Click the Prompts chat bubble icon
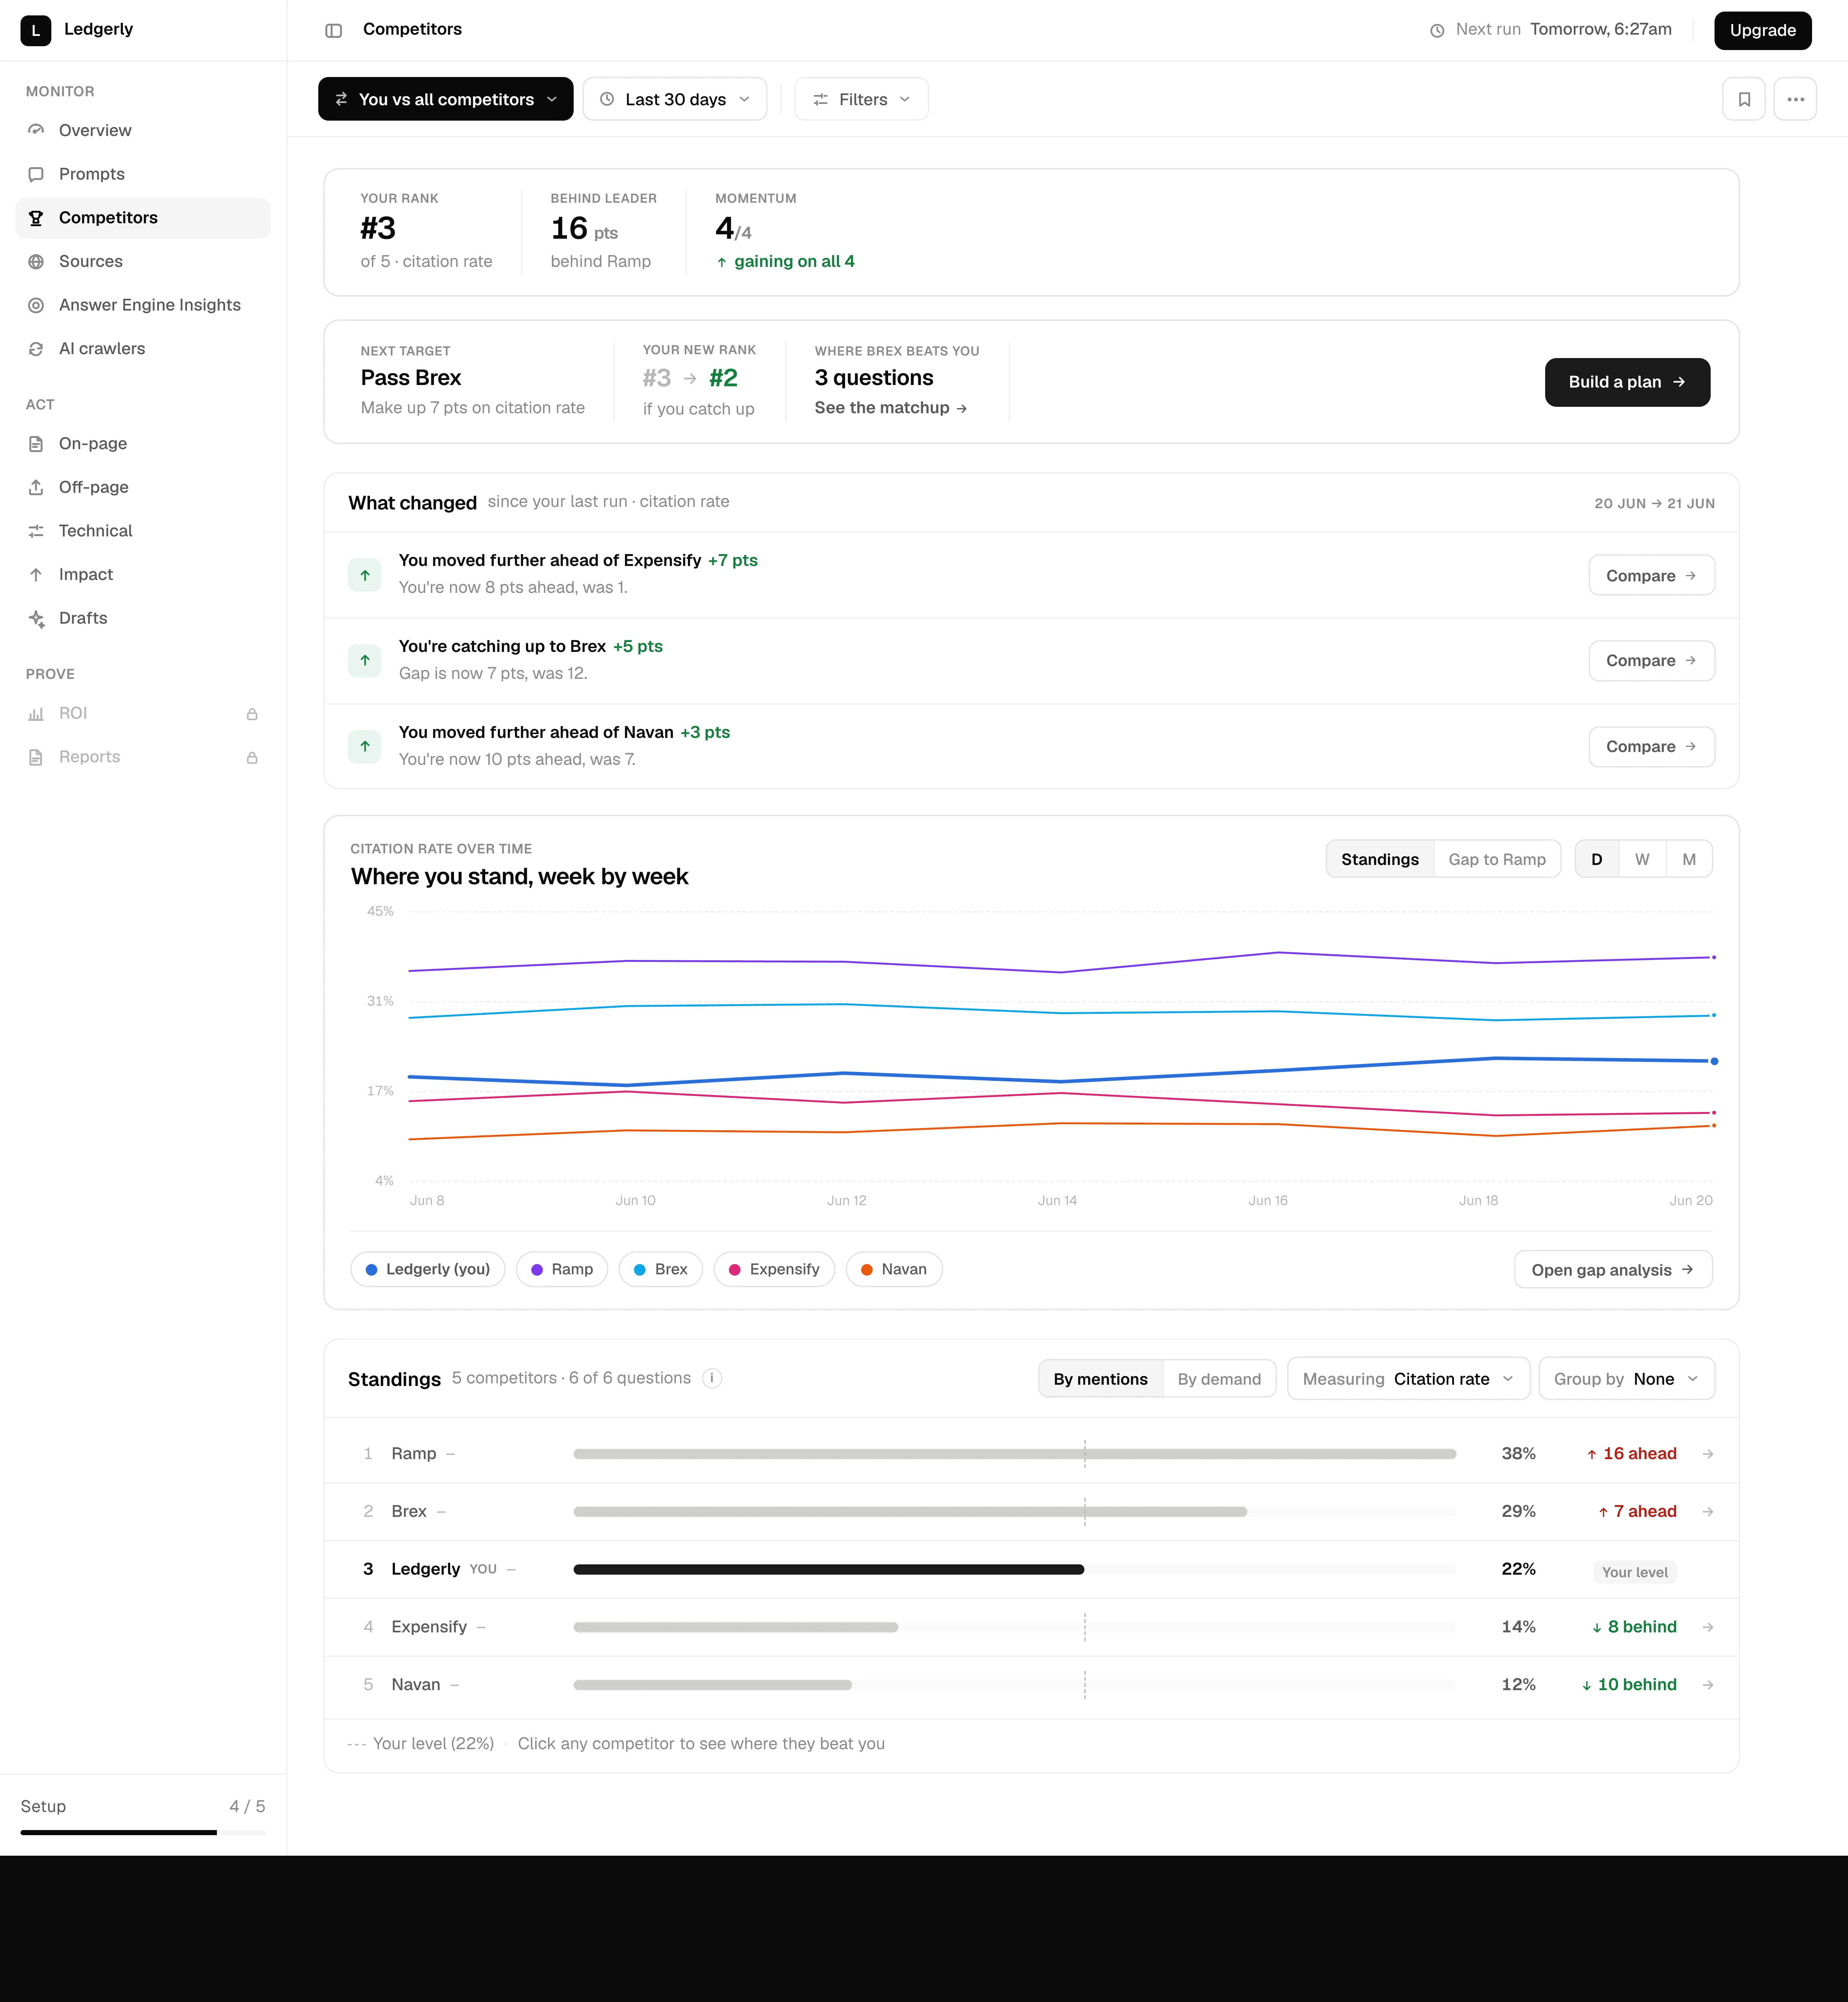This screenshot has height=2002, width=1848. tap(36, 174)
